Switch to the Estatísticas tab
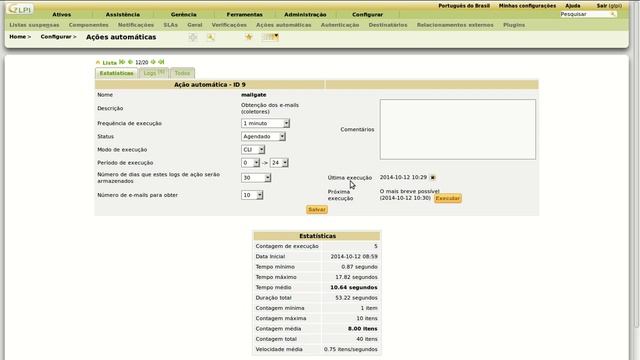The image size is (640, 360). click(116, 73)
